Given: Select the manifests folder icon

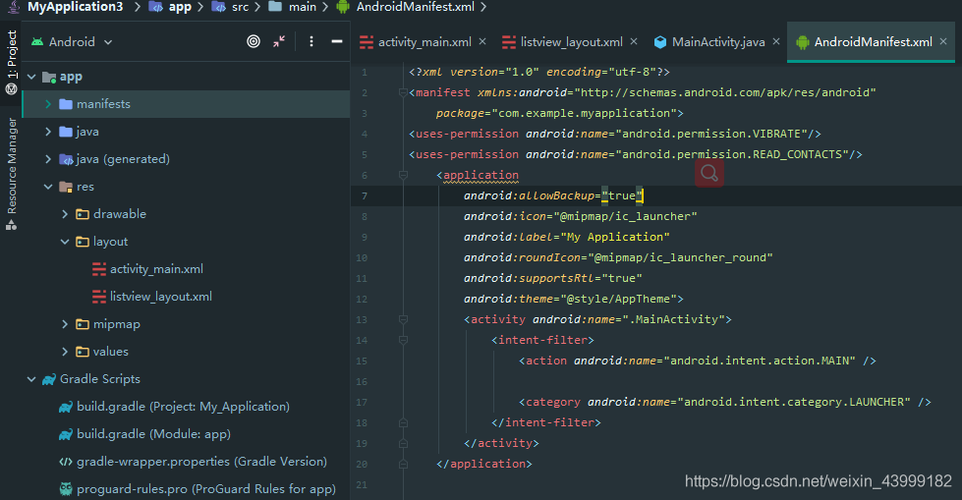Looking at the screenshot, I should (x=66, y=104).
